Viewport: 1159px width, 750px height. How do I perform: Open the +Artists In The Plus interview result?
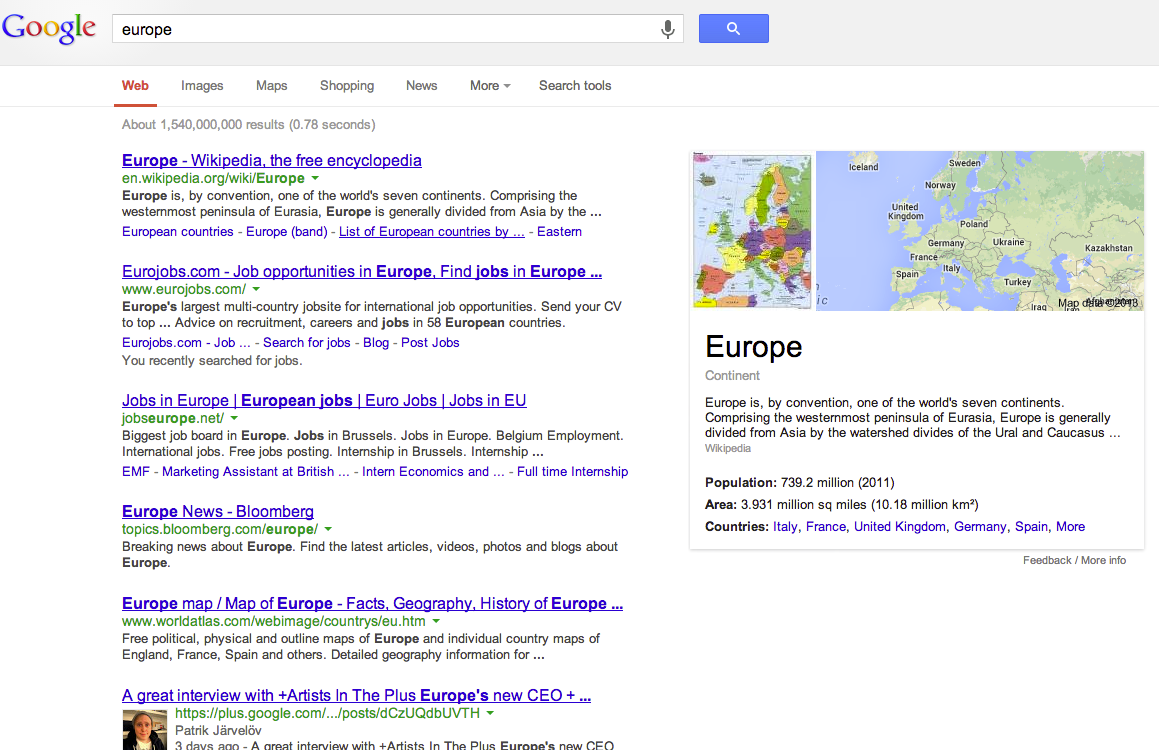point(356,695)
